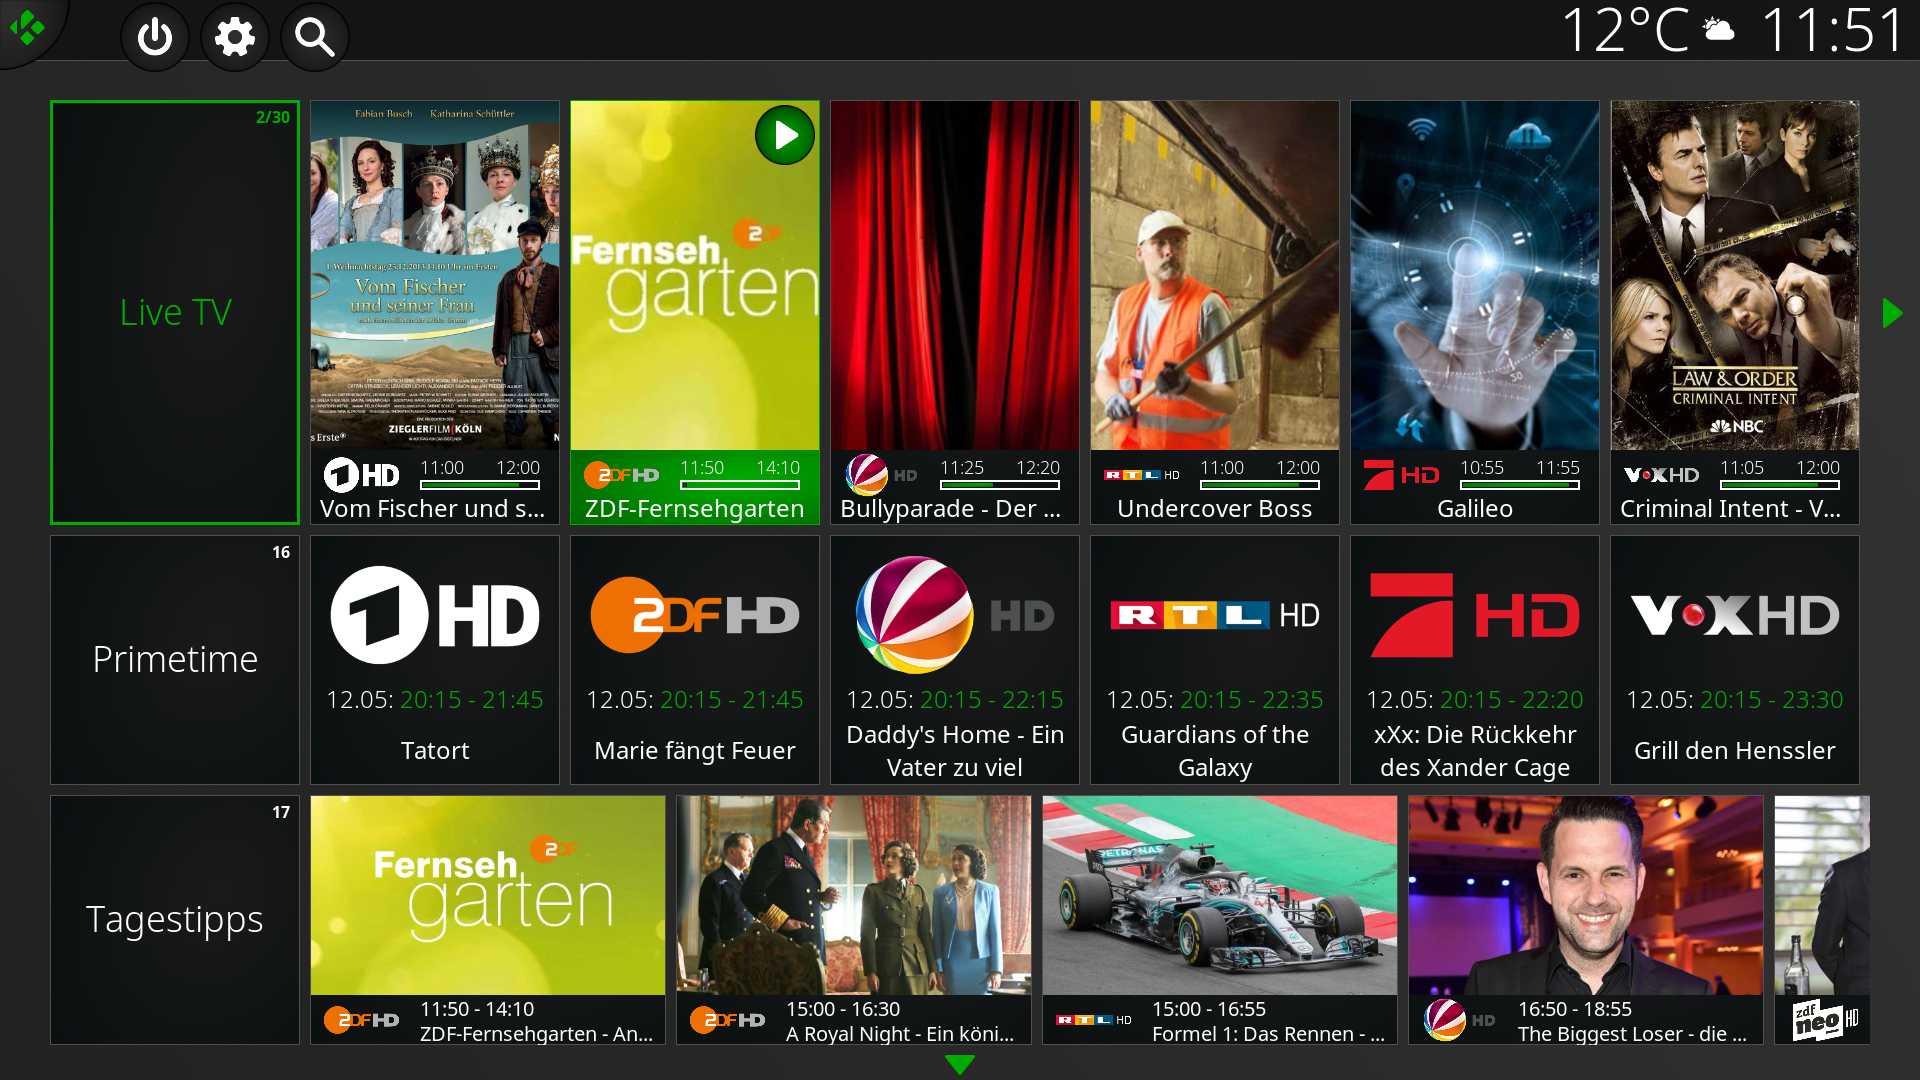Click progress bar of Vom Fischer programme

pos(480,485)
